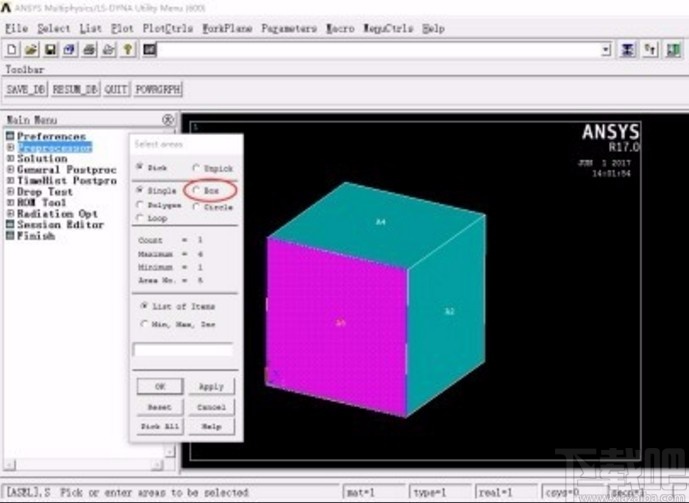This screenshot has width=689, height=503.
Task: Expand ROM Tool tree node
Action: (x=11, y=203)
